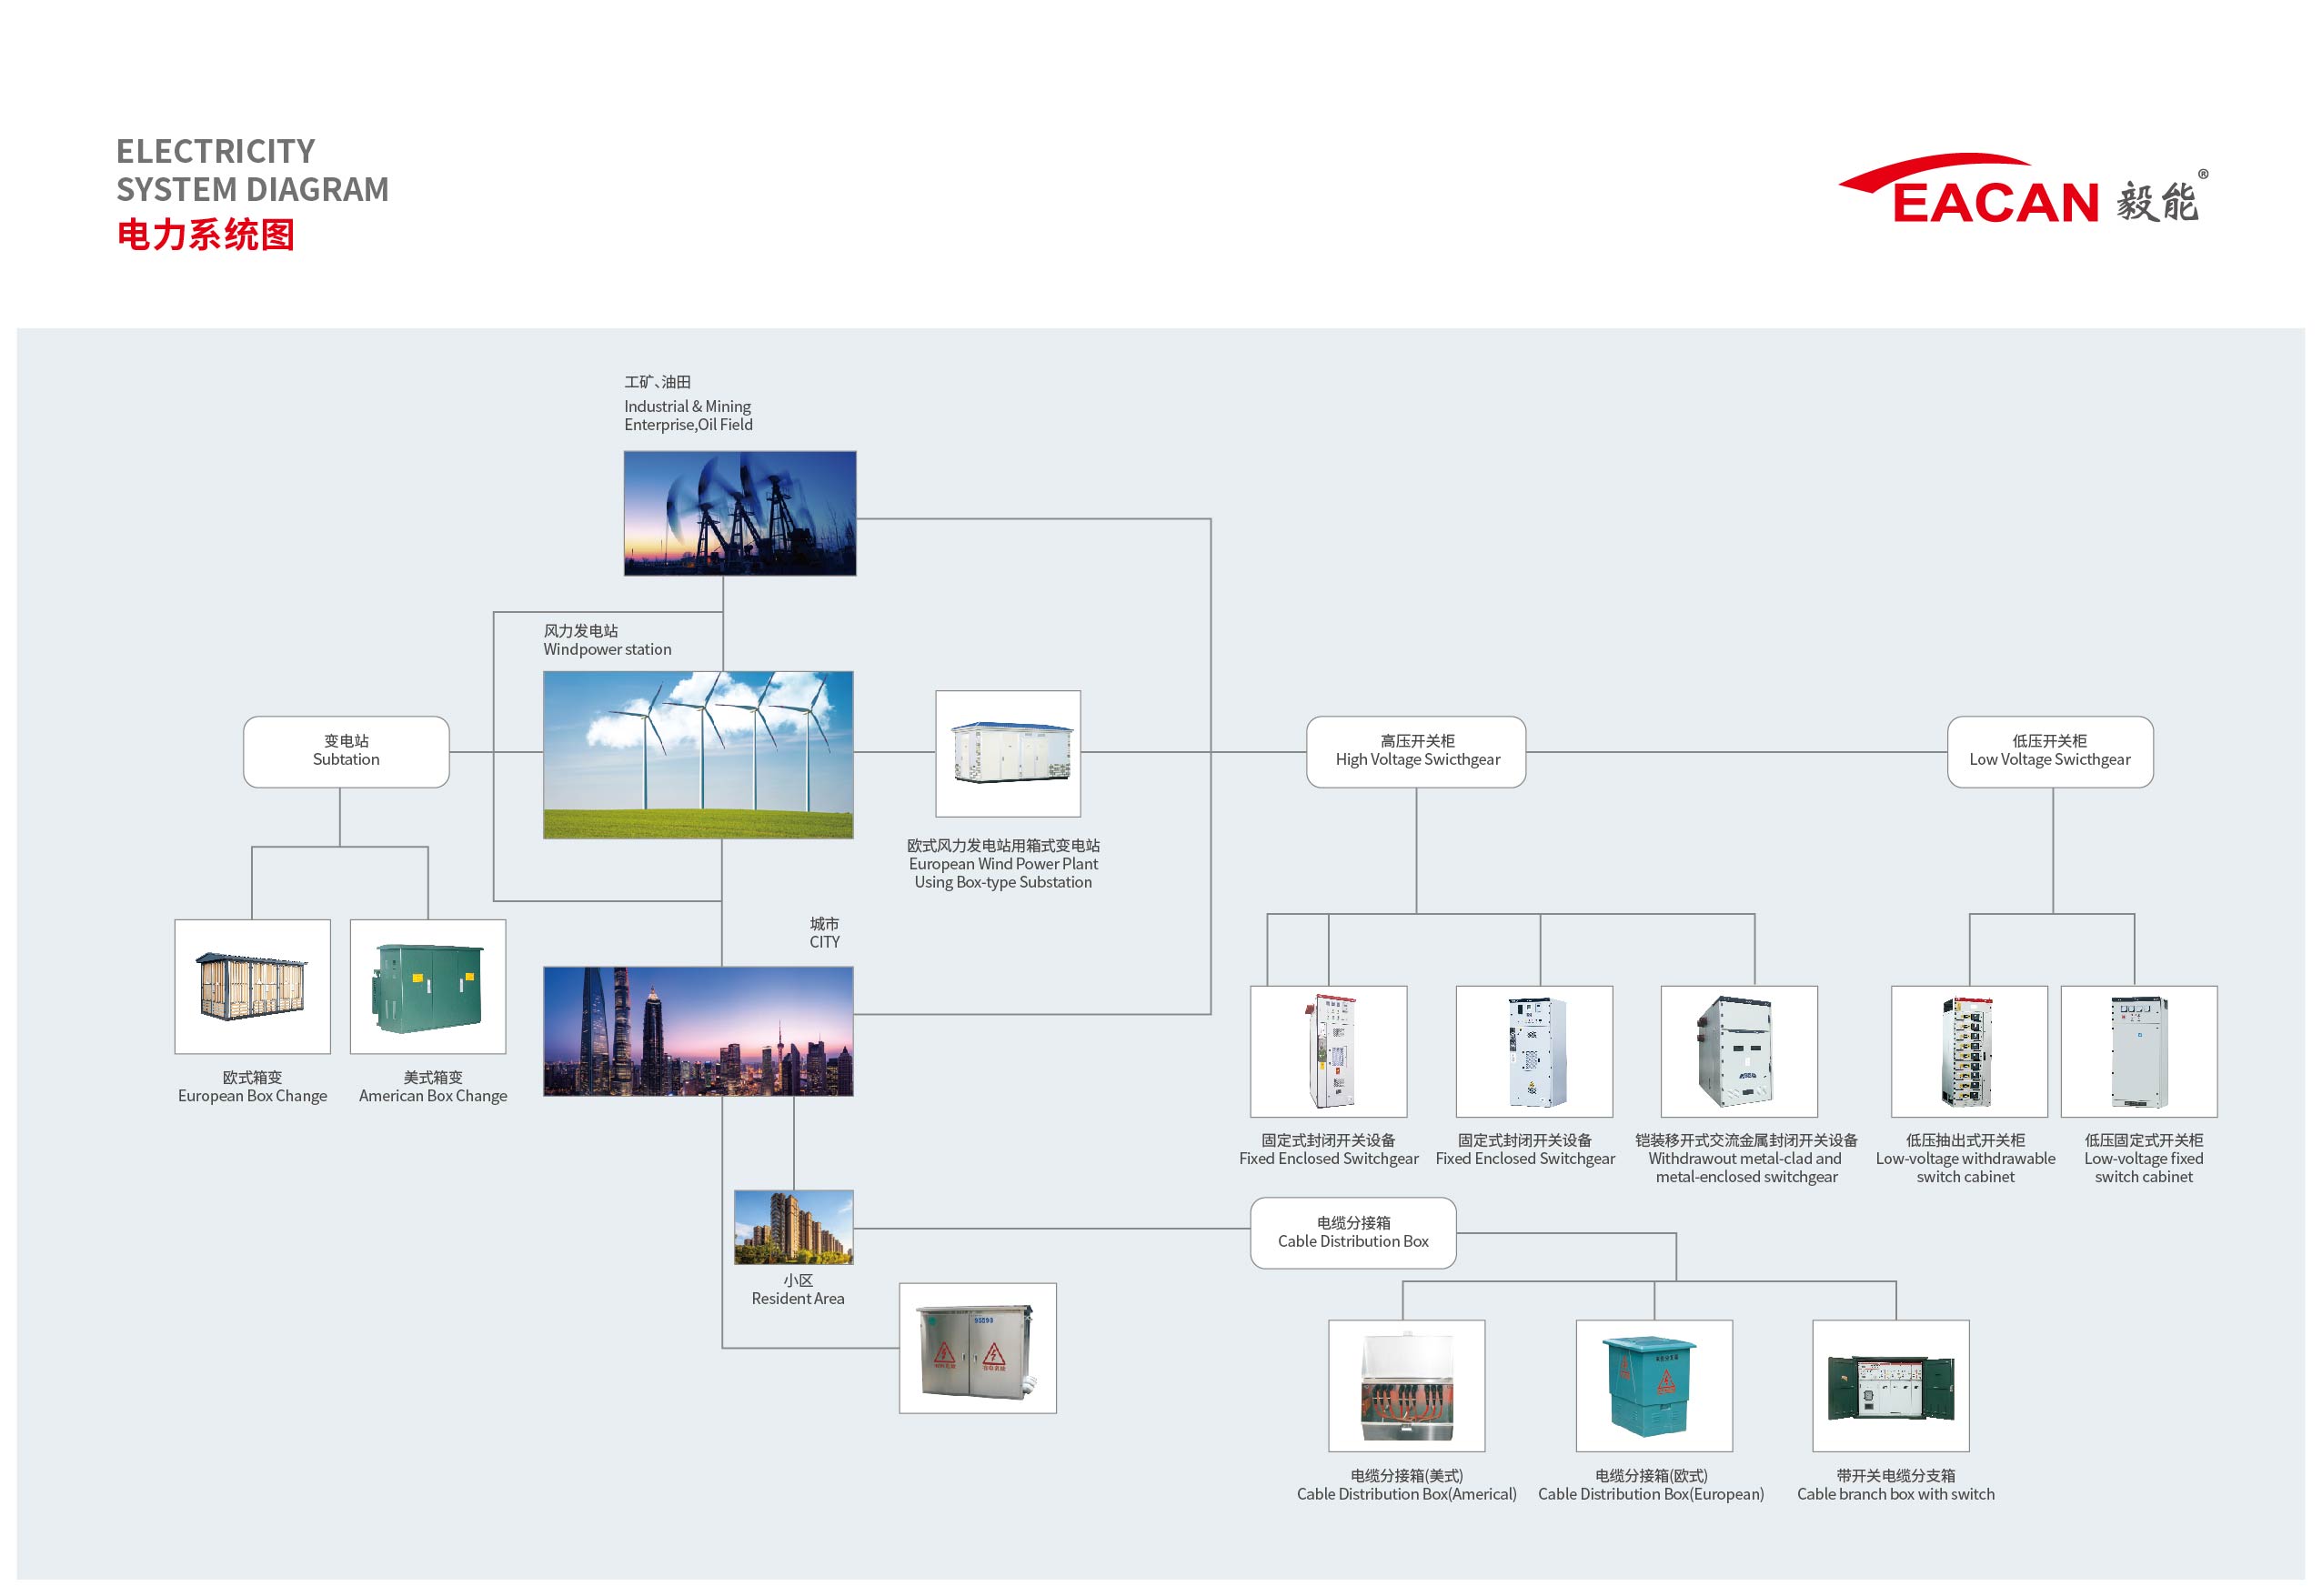Click the Windpower station label

coord(607,649)
